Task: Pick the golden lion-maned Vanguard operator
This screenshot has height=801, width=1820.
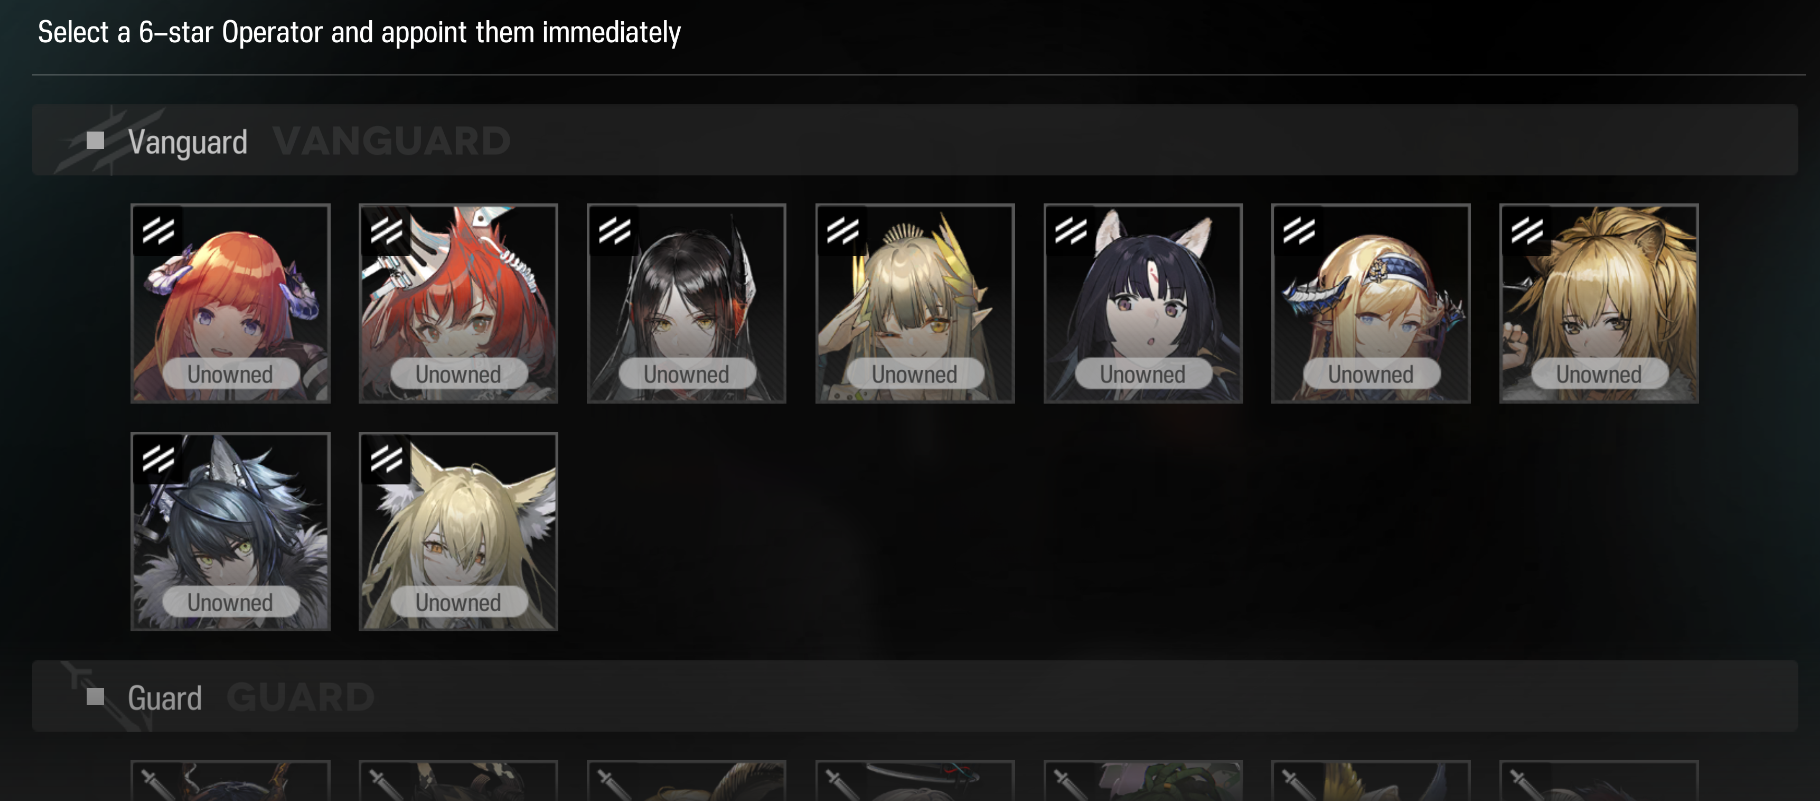Action: [x=1599, y=304]
